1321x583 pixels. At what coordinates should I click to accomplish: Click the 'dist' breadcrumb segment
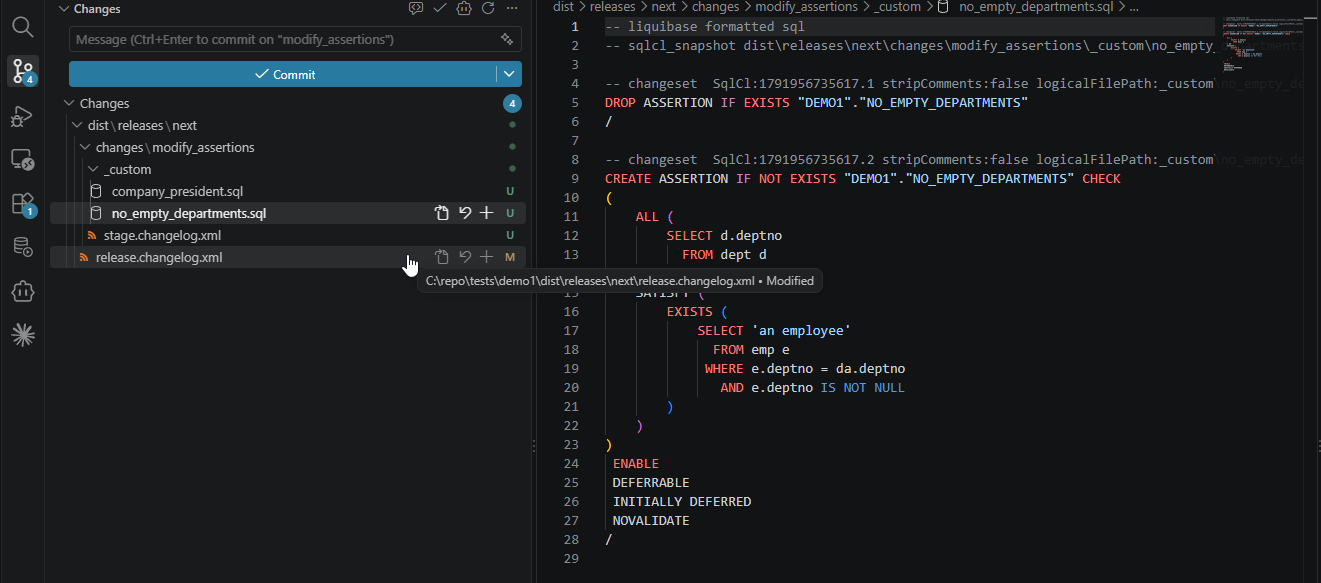563,6
